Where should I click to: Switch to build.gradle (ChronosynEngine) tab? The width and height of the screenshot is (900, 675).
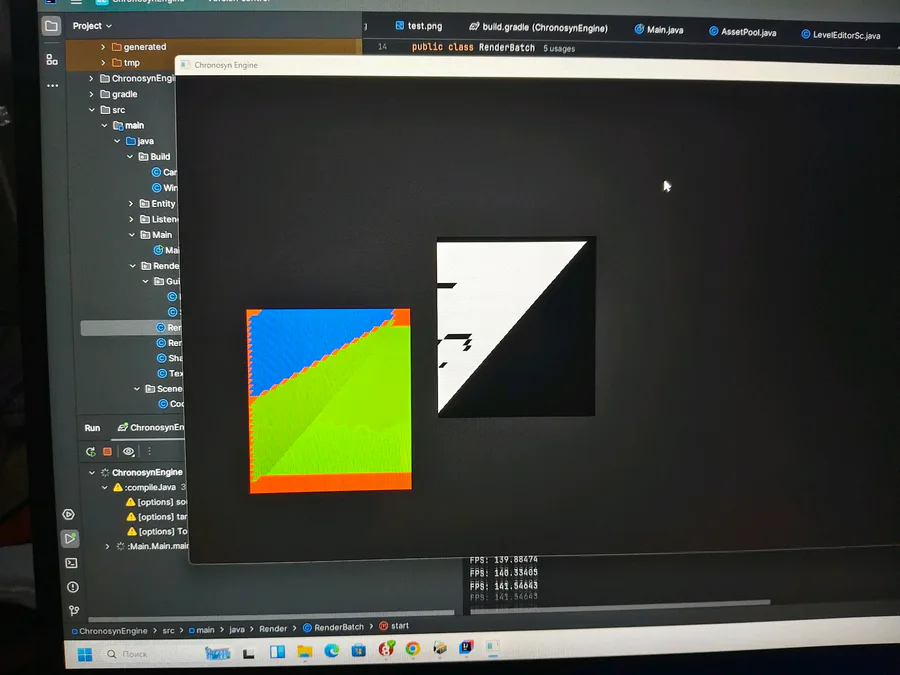pos(538,28)
